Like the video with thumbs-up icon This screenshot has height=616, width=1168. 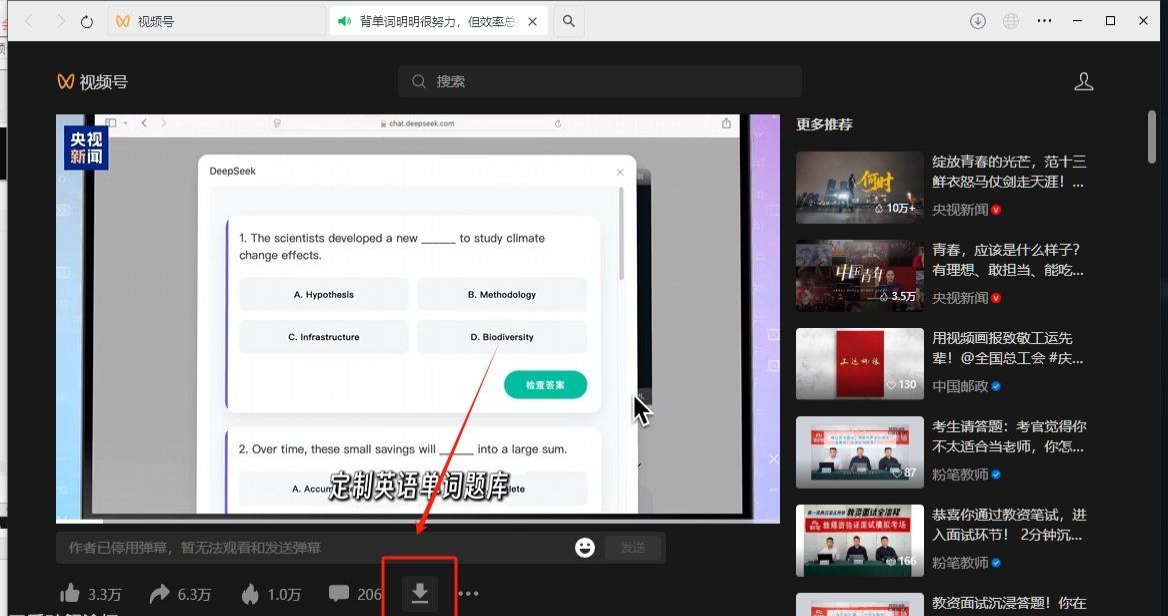point(70,594)
